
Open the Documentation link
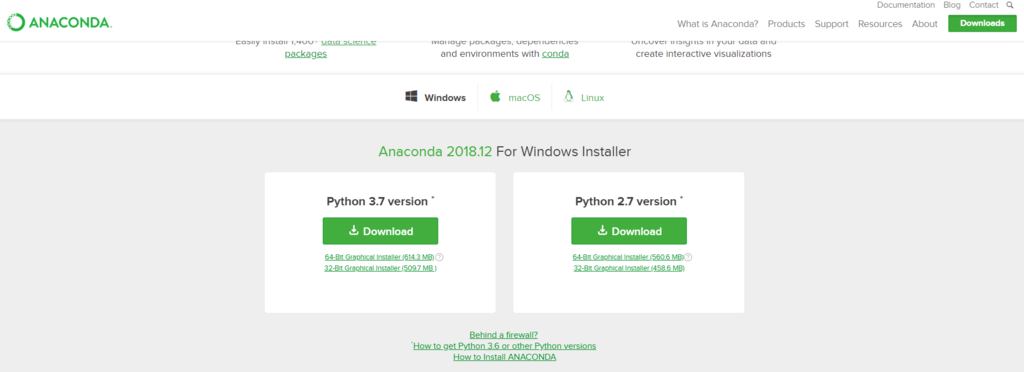click(906, 5)
